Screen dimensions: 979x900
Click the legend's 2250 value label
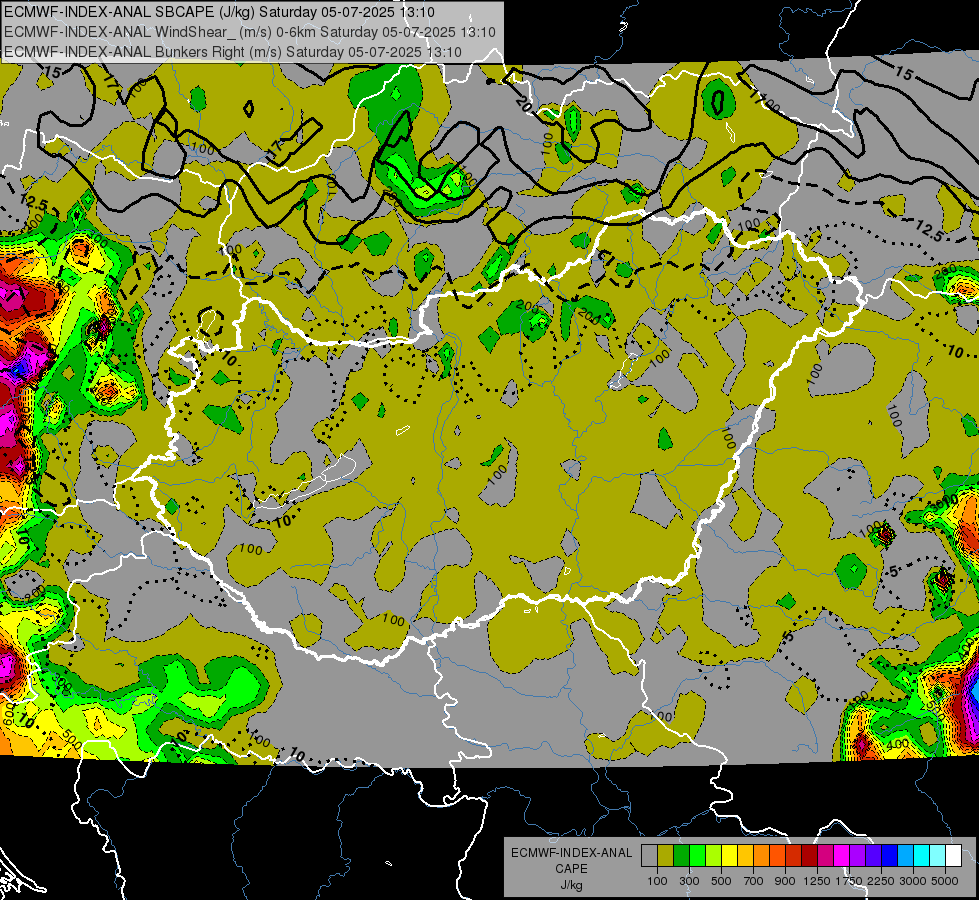coord(881,881)
